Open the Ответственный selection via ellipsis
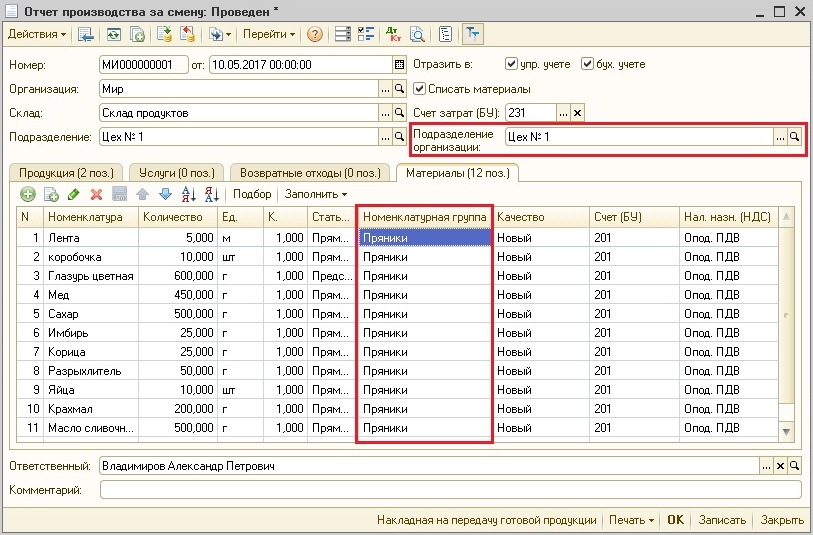The width and height of the screenshot is (813, 535). tap(767, 466)
